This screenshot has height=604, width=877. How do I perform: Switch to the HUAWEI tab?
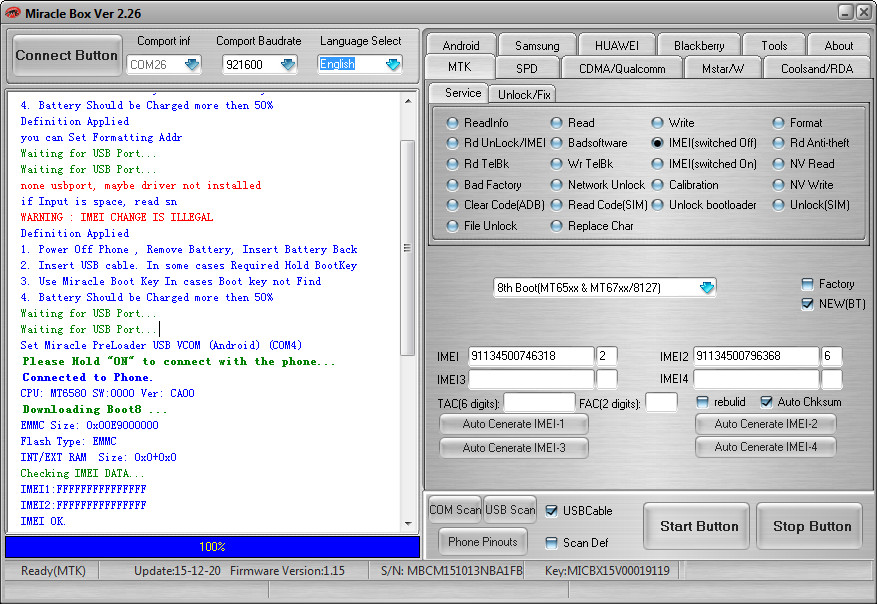pyautogui.click(x=616, y=45)
